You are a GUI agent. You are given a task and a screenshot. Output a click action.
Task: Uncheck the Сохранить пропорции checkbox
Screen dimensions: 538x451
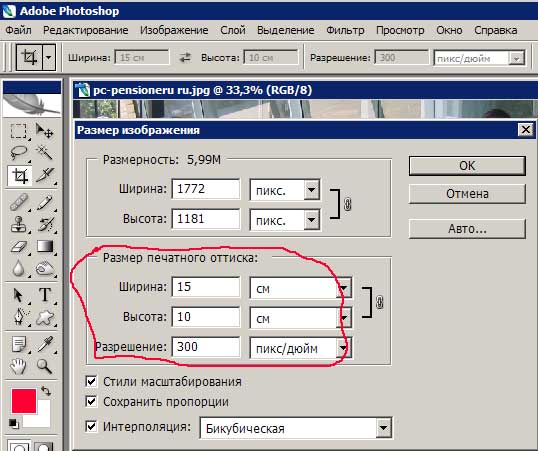pos(91,401)
